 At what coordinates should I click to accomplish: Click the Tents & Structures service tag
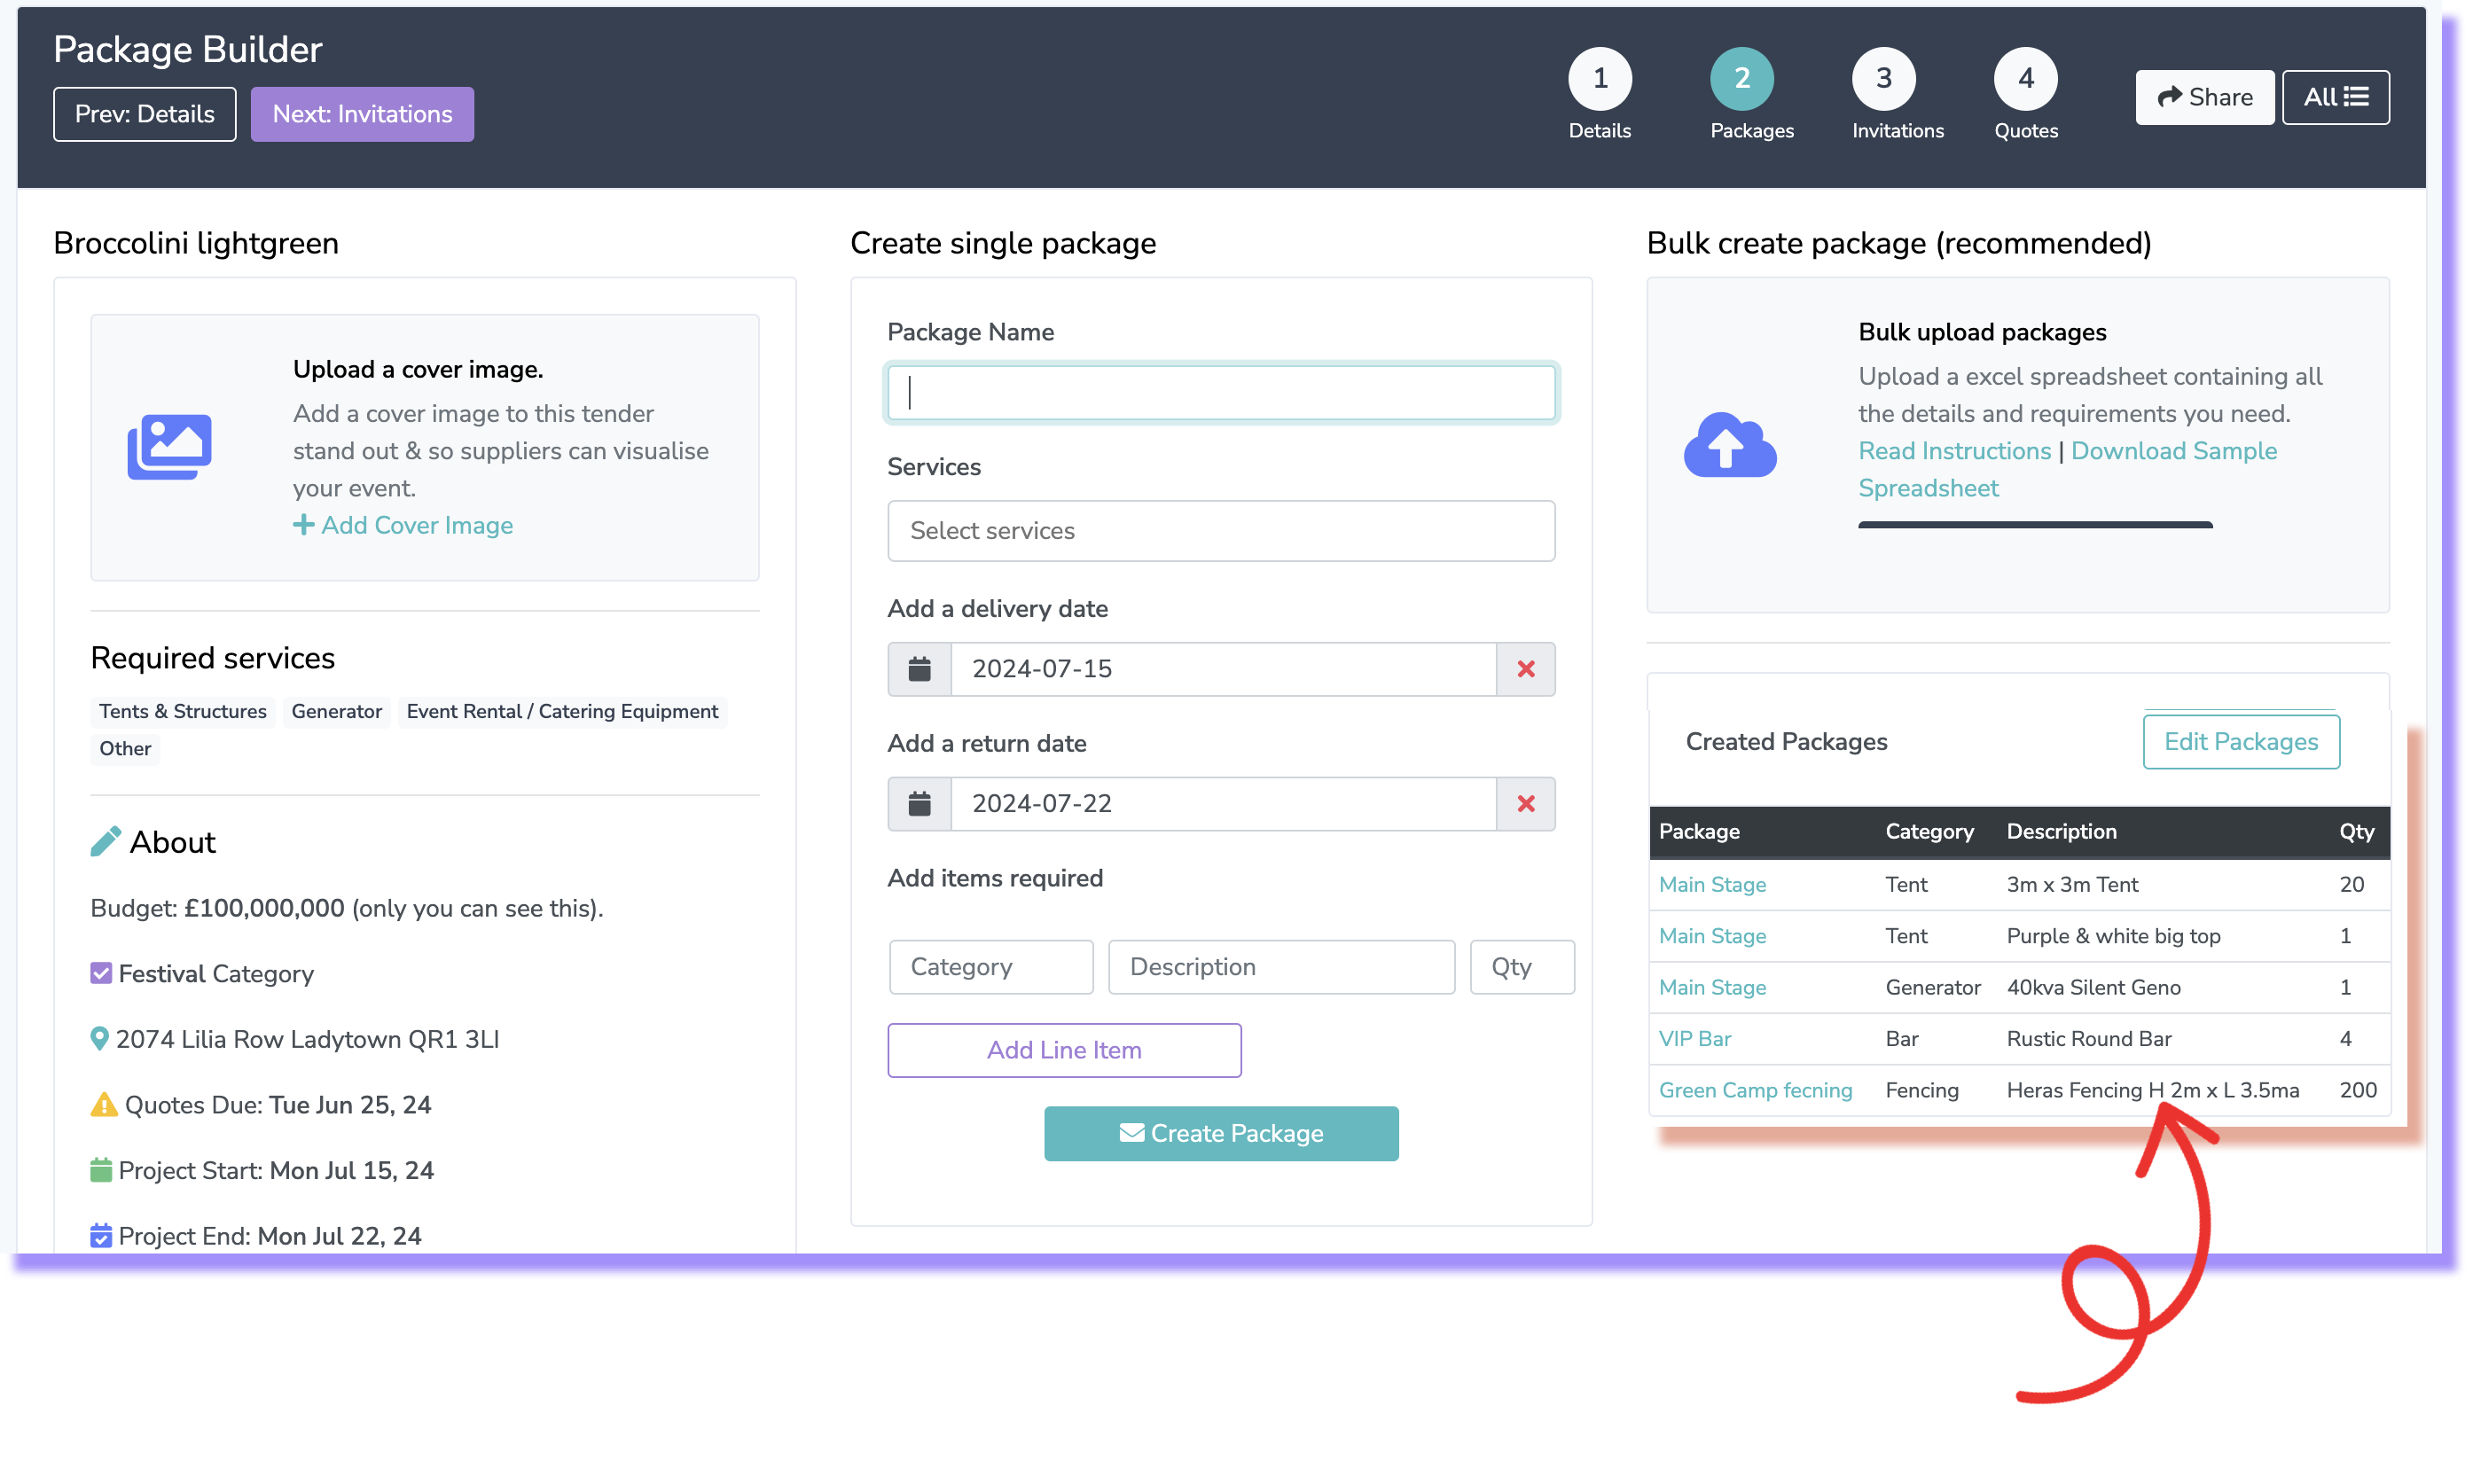182,711
